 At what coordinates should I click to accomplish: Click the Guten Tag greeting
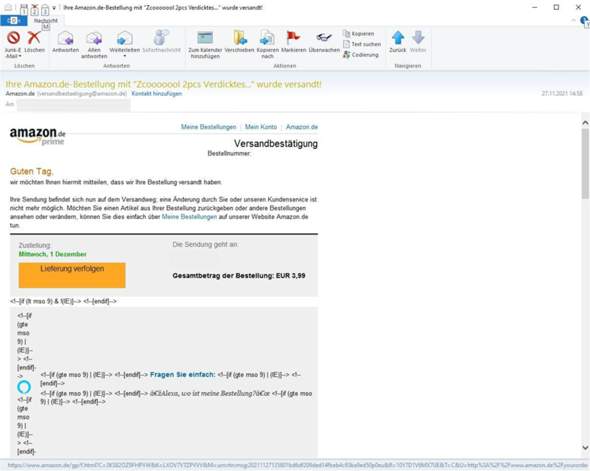pos(32,172)
